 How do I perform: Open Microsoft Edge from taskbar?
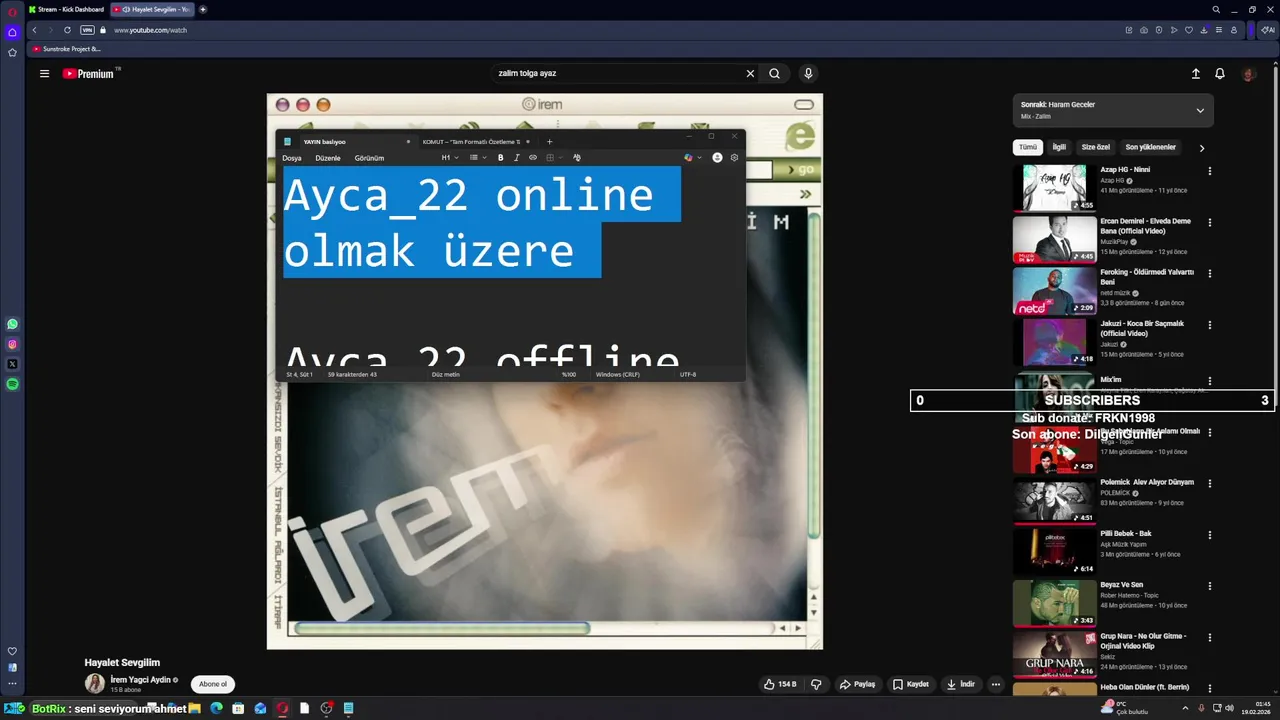pyautogui.click(x=216, y=708)
